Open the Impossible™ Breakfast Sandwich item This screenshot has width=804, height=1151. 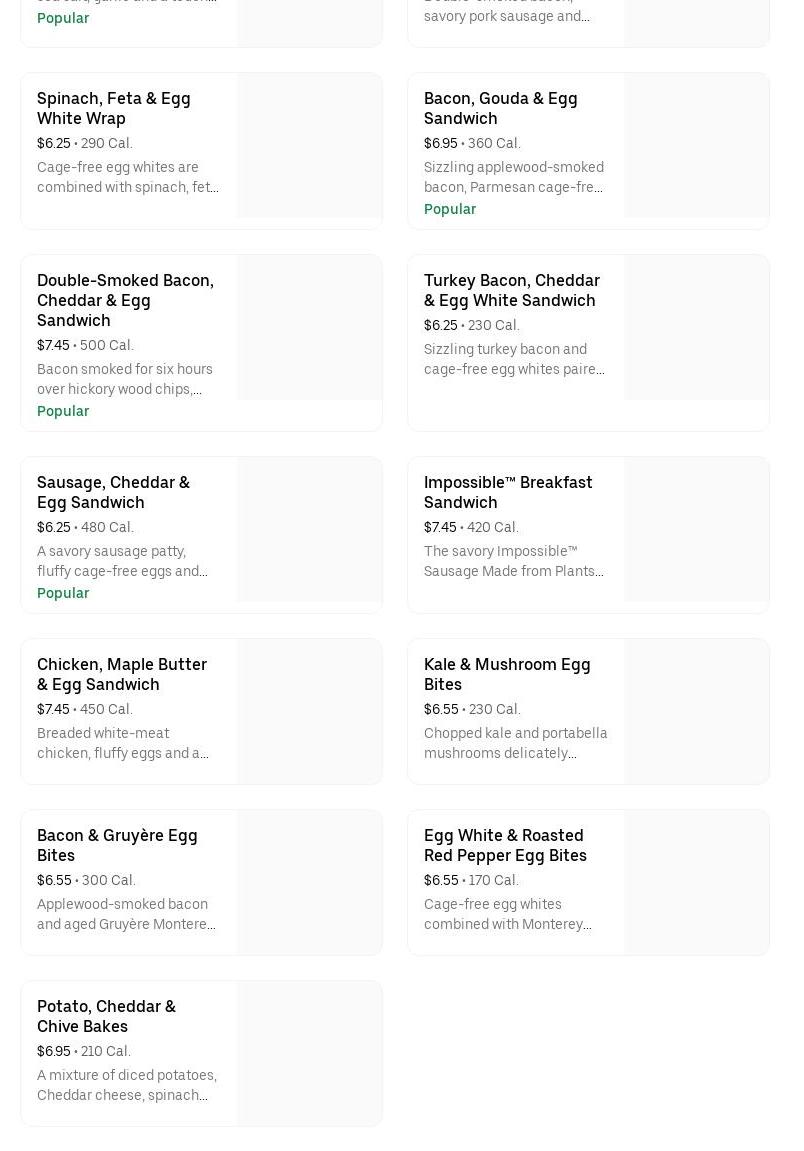click(x=507, y=492)
